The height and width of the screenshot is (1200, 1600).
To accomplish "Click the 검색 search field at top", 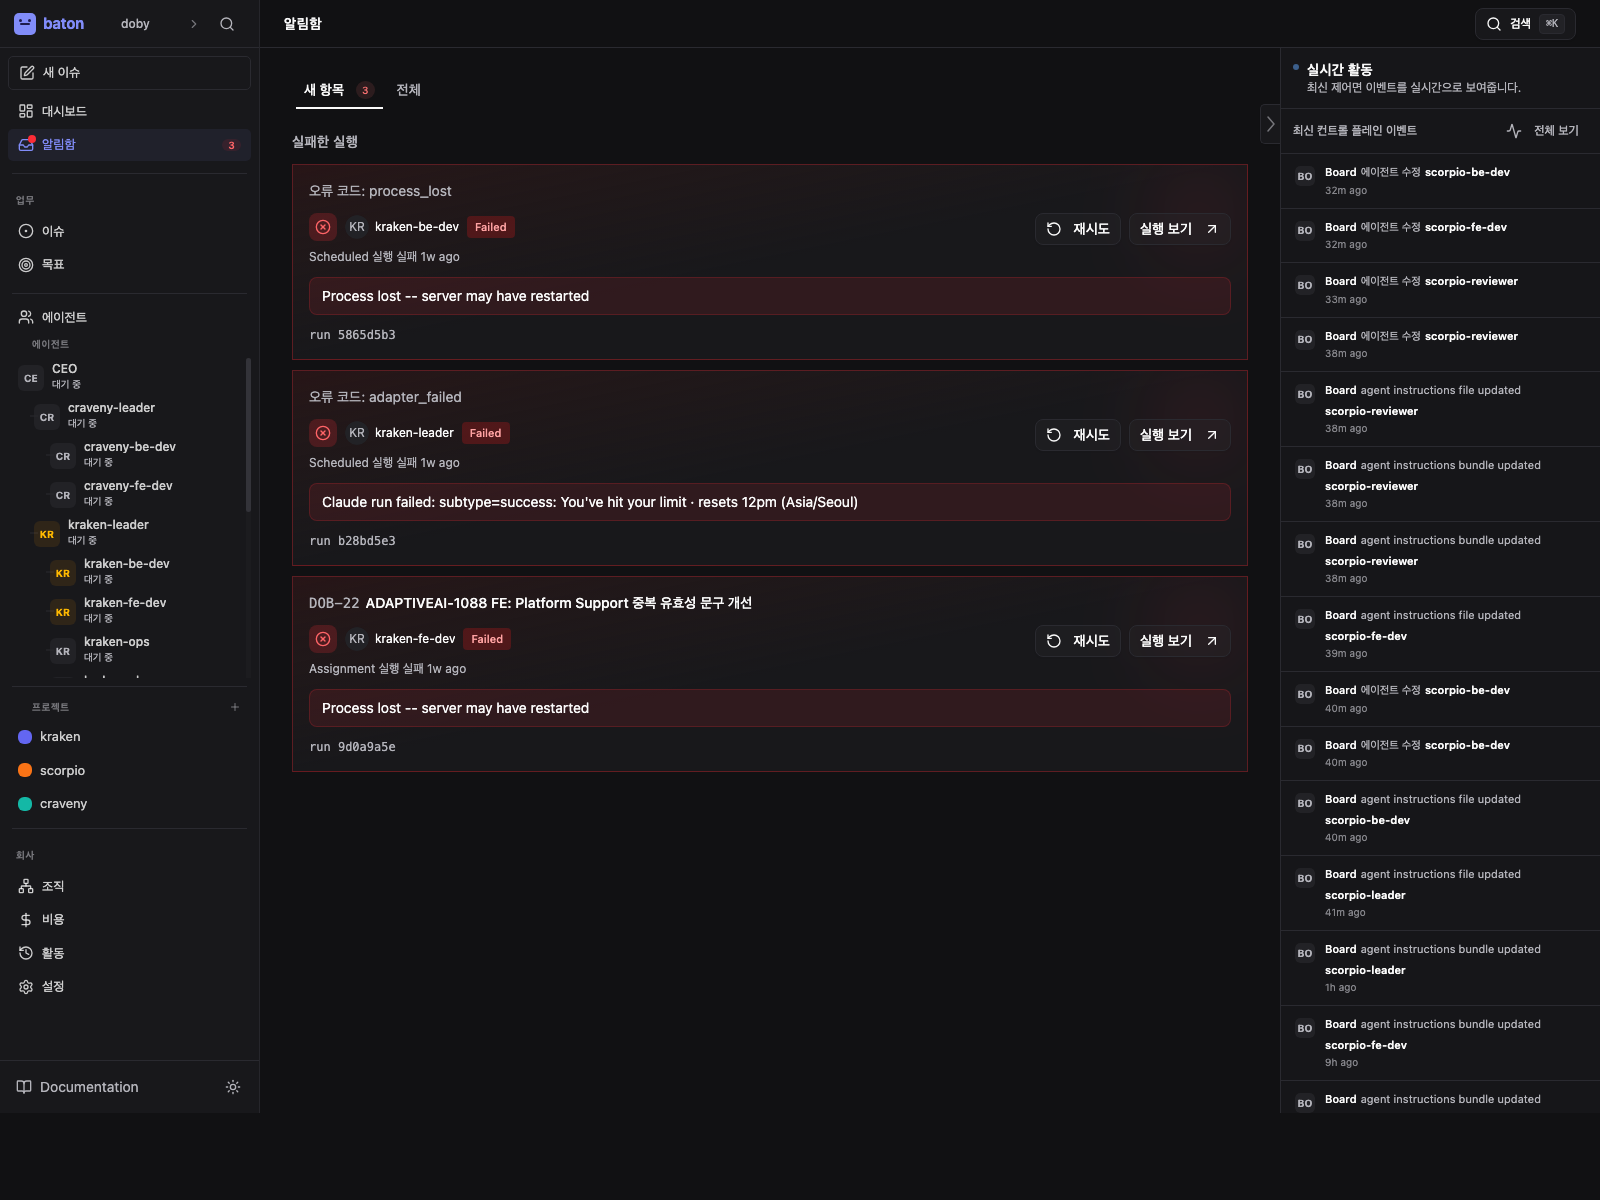I will point(1525,24).
